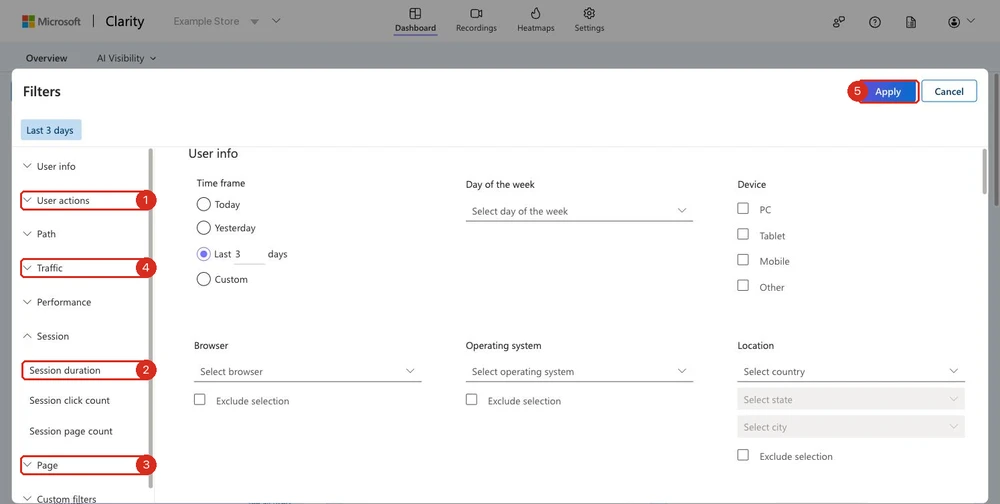Click the share team icon in header

[839, 22]
